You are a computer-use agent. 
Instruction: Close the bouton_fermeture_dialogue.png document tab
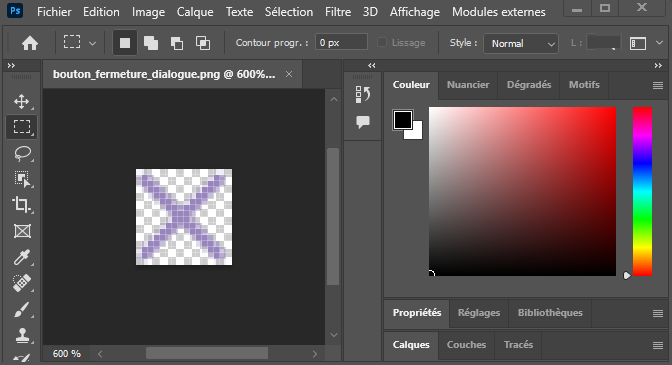(x=289, y=74)
